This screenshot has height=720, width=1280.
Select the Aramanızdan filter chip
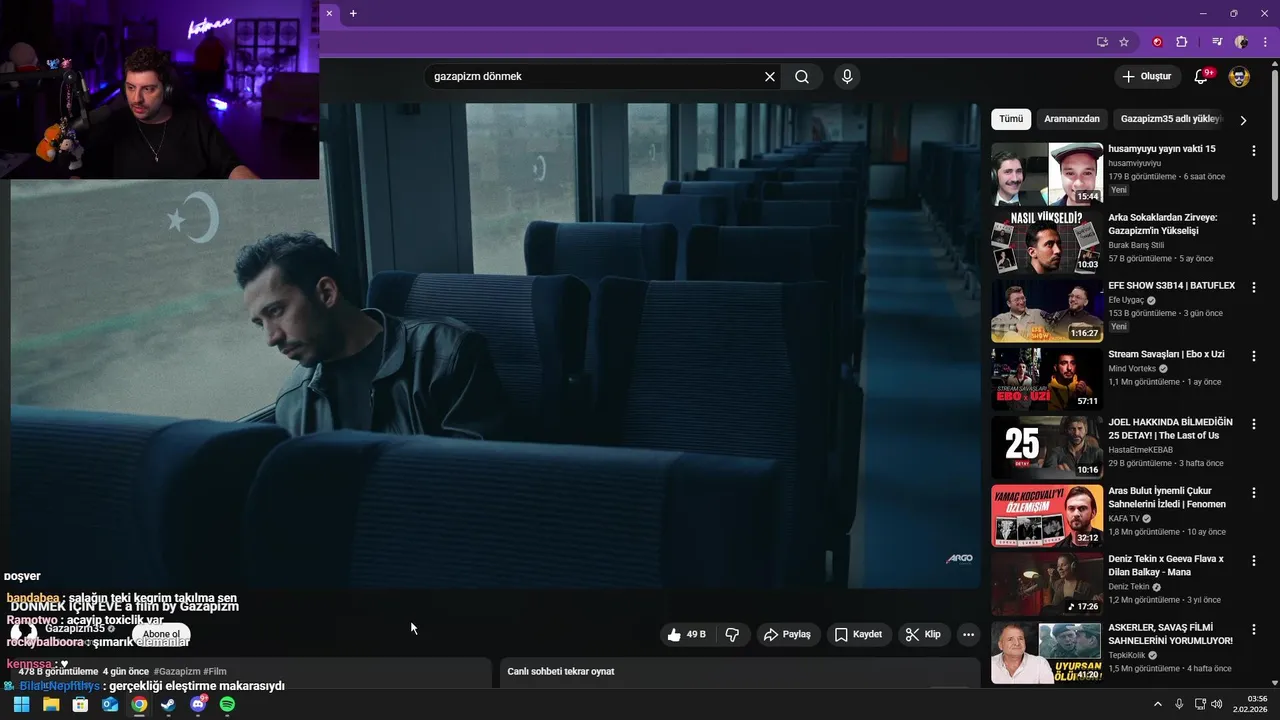tap(1072, 119)
